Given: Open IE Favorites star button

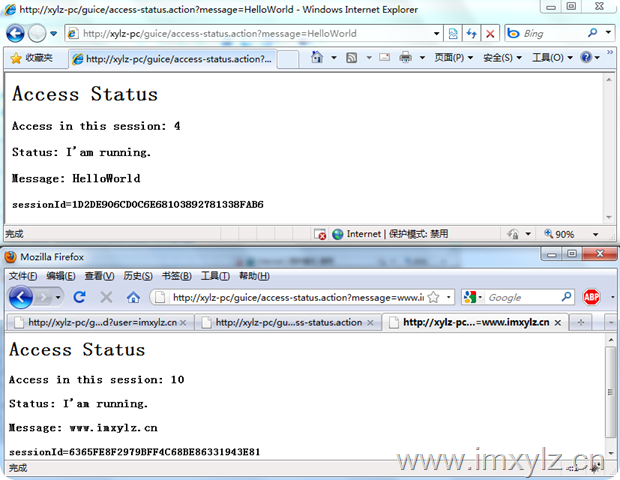Looking at the screenshot, I should (33, 59).
